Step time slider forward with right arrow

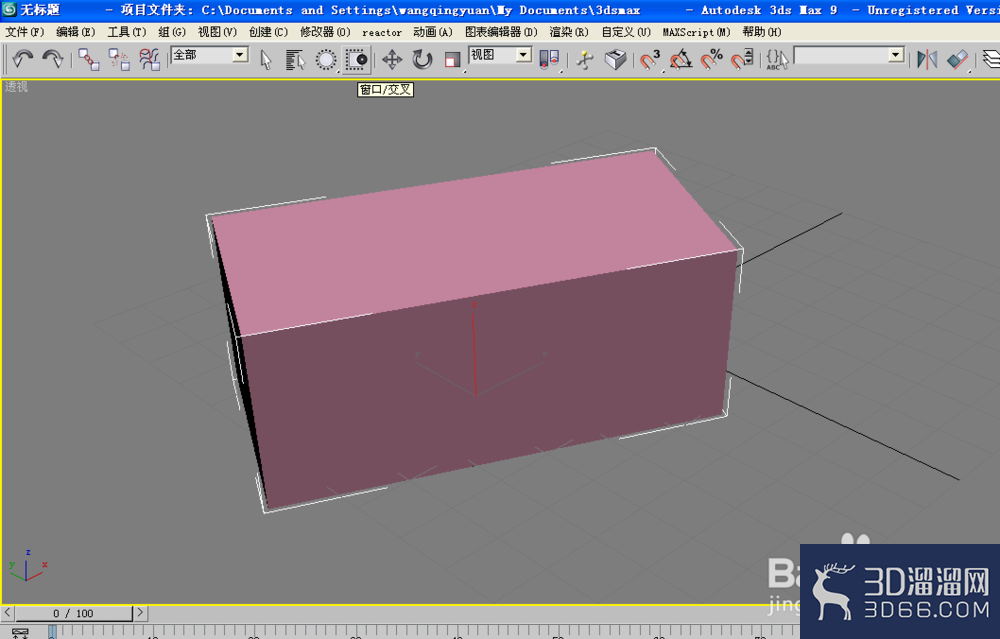coord(140,613)
